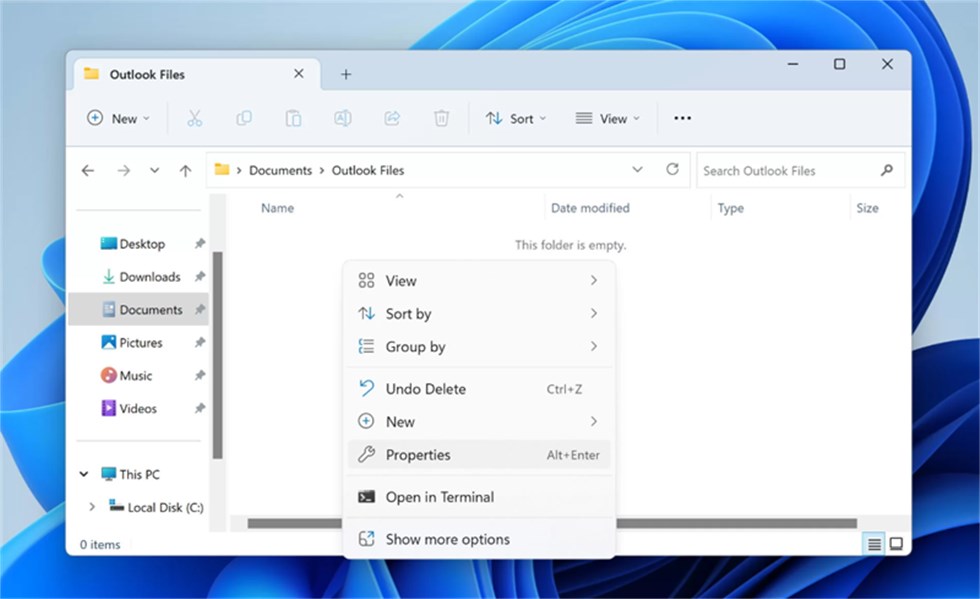
Task: Add a new tab with plus icon
Action: pyautogui.click(x=346, y=75)
